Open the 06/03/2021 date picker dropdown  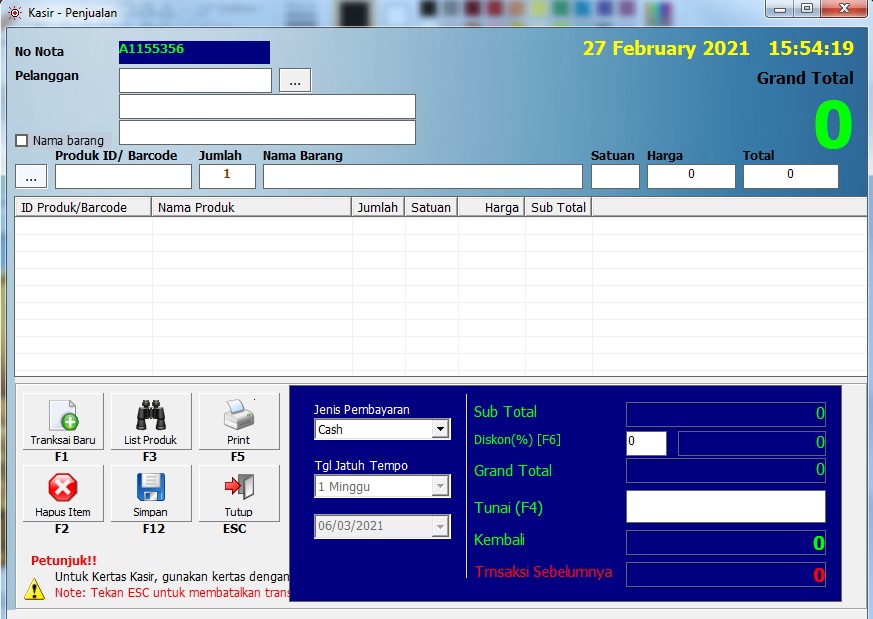coord(440,526)
